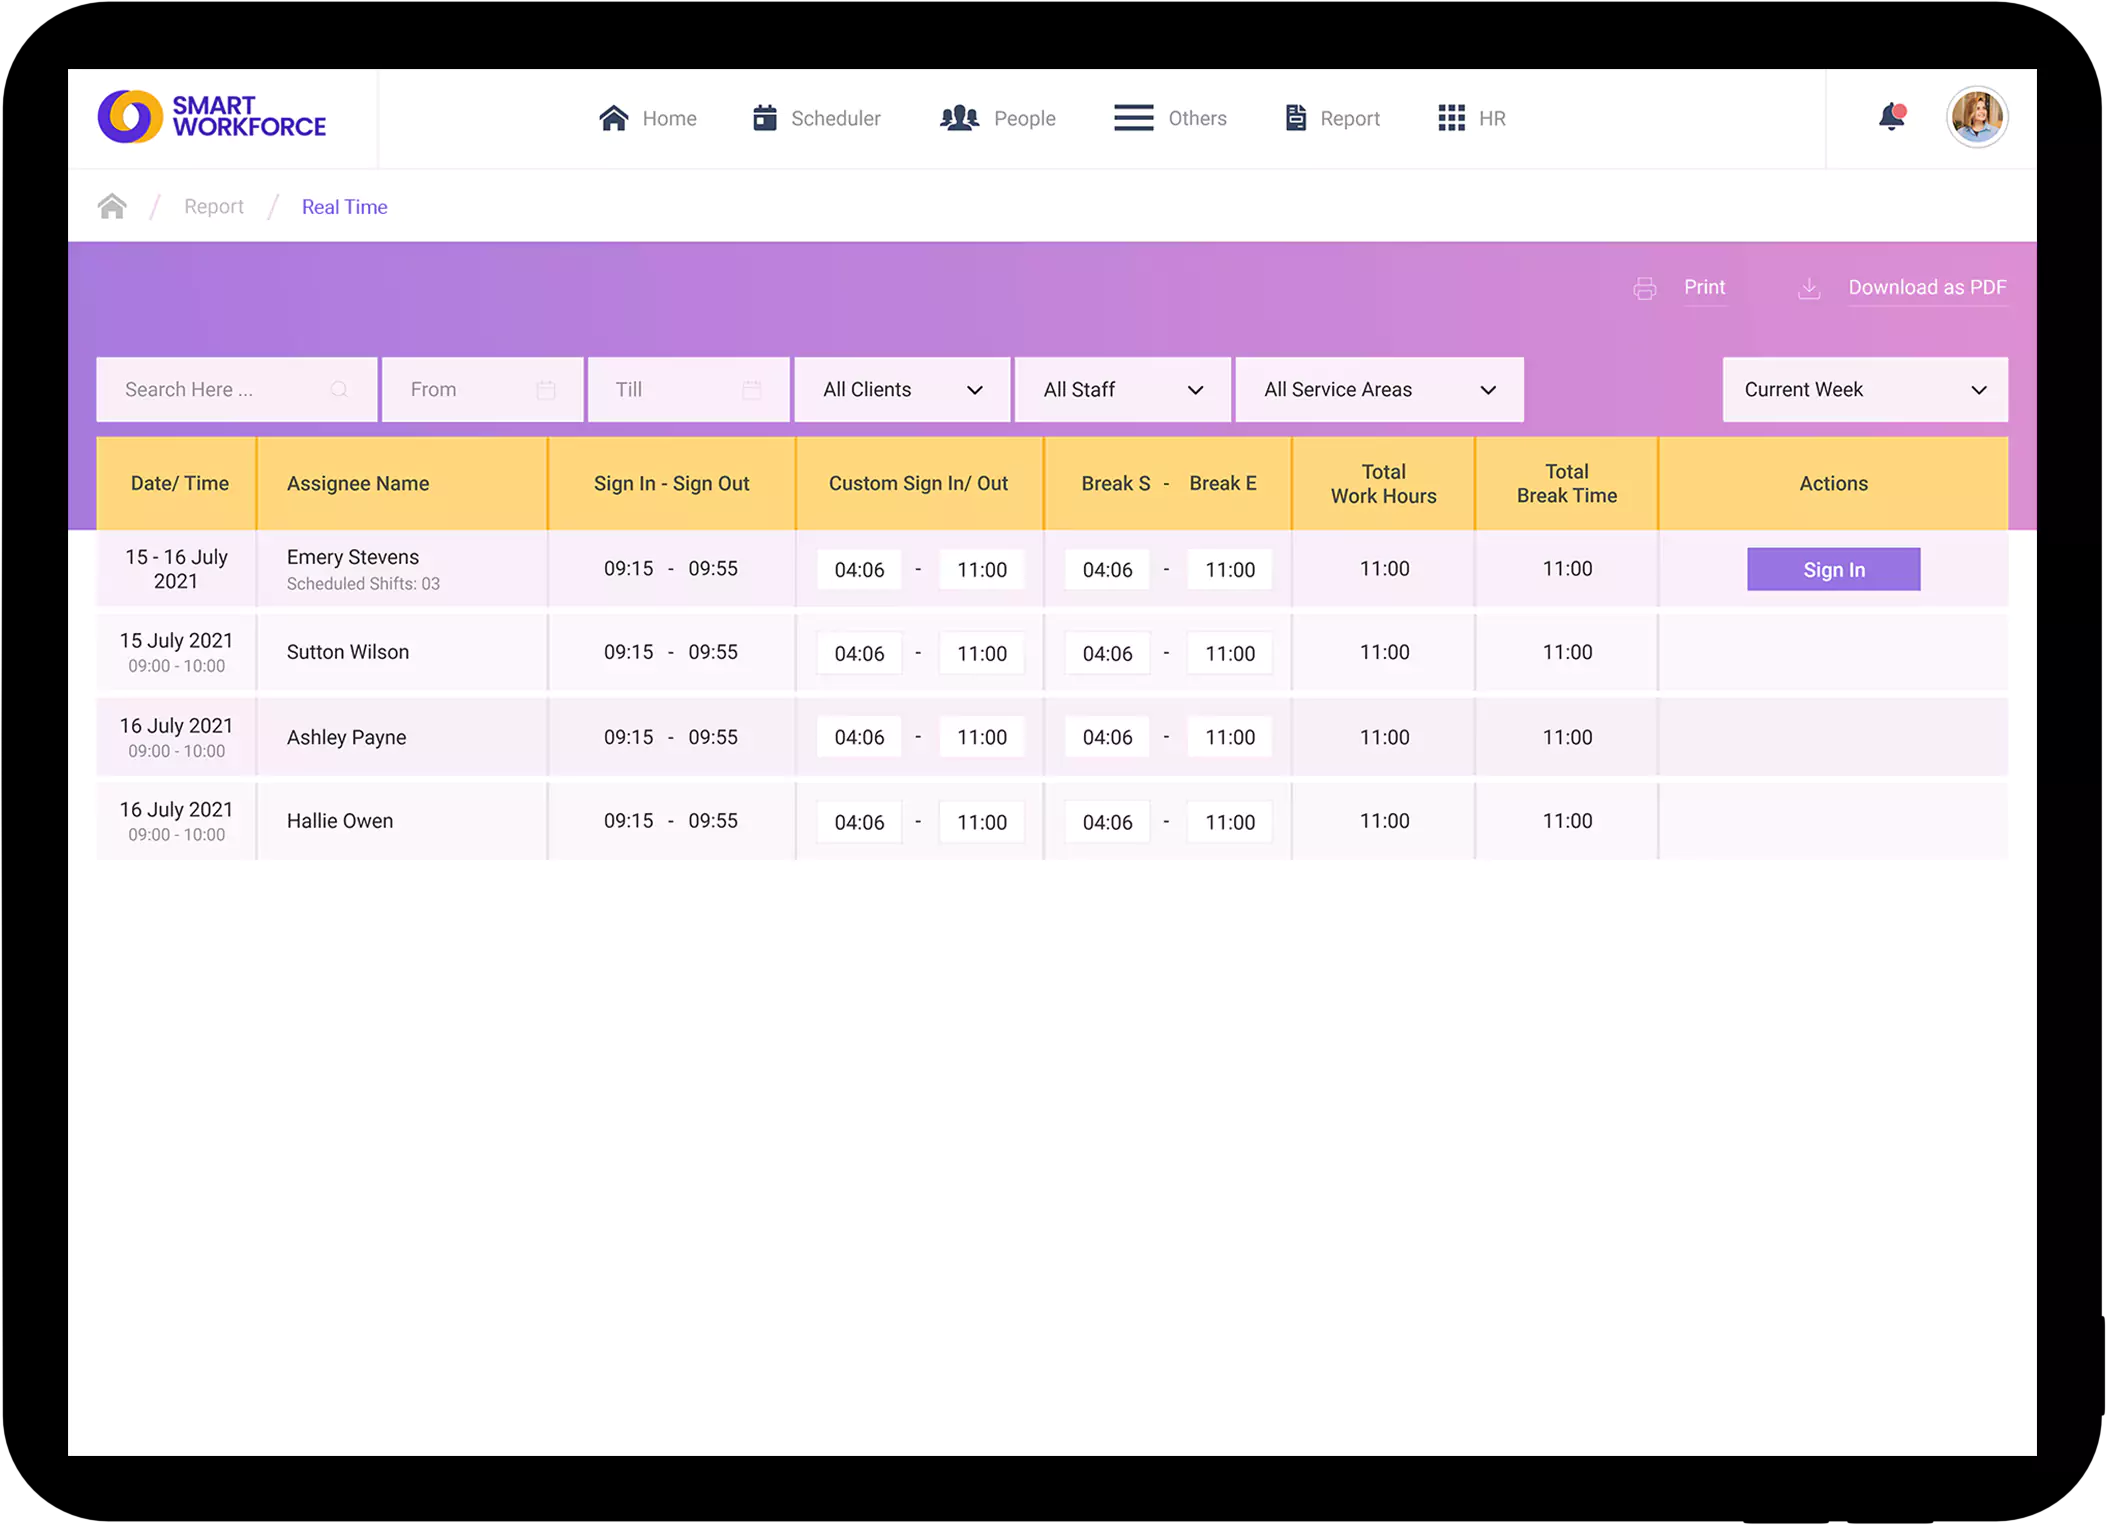
Task: Click the Smart Workforce logo
Action: click(x=212, y=117)
